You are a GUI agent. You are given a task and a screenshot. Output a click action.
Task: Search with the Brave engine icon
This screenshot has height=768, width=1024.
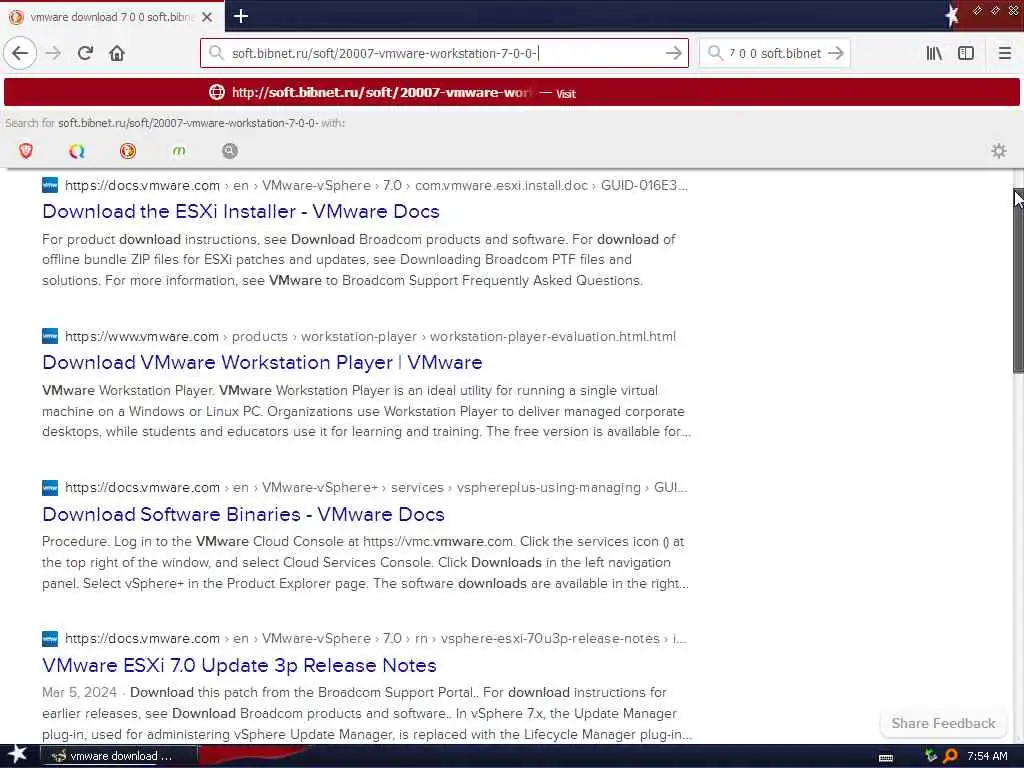(26, 151)
